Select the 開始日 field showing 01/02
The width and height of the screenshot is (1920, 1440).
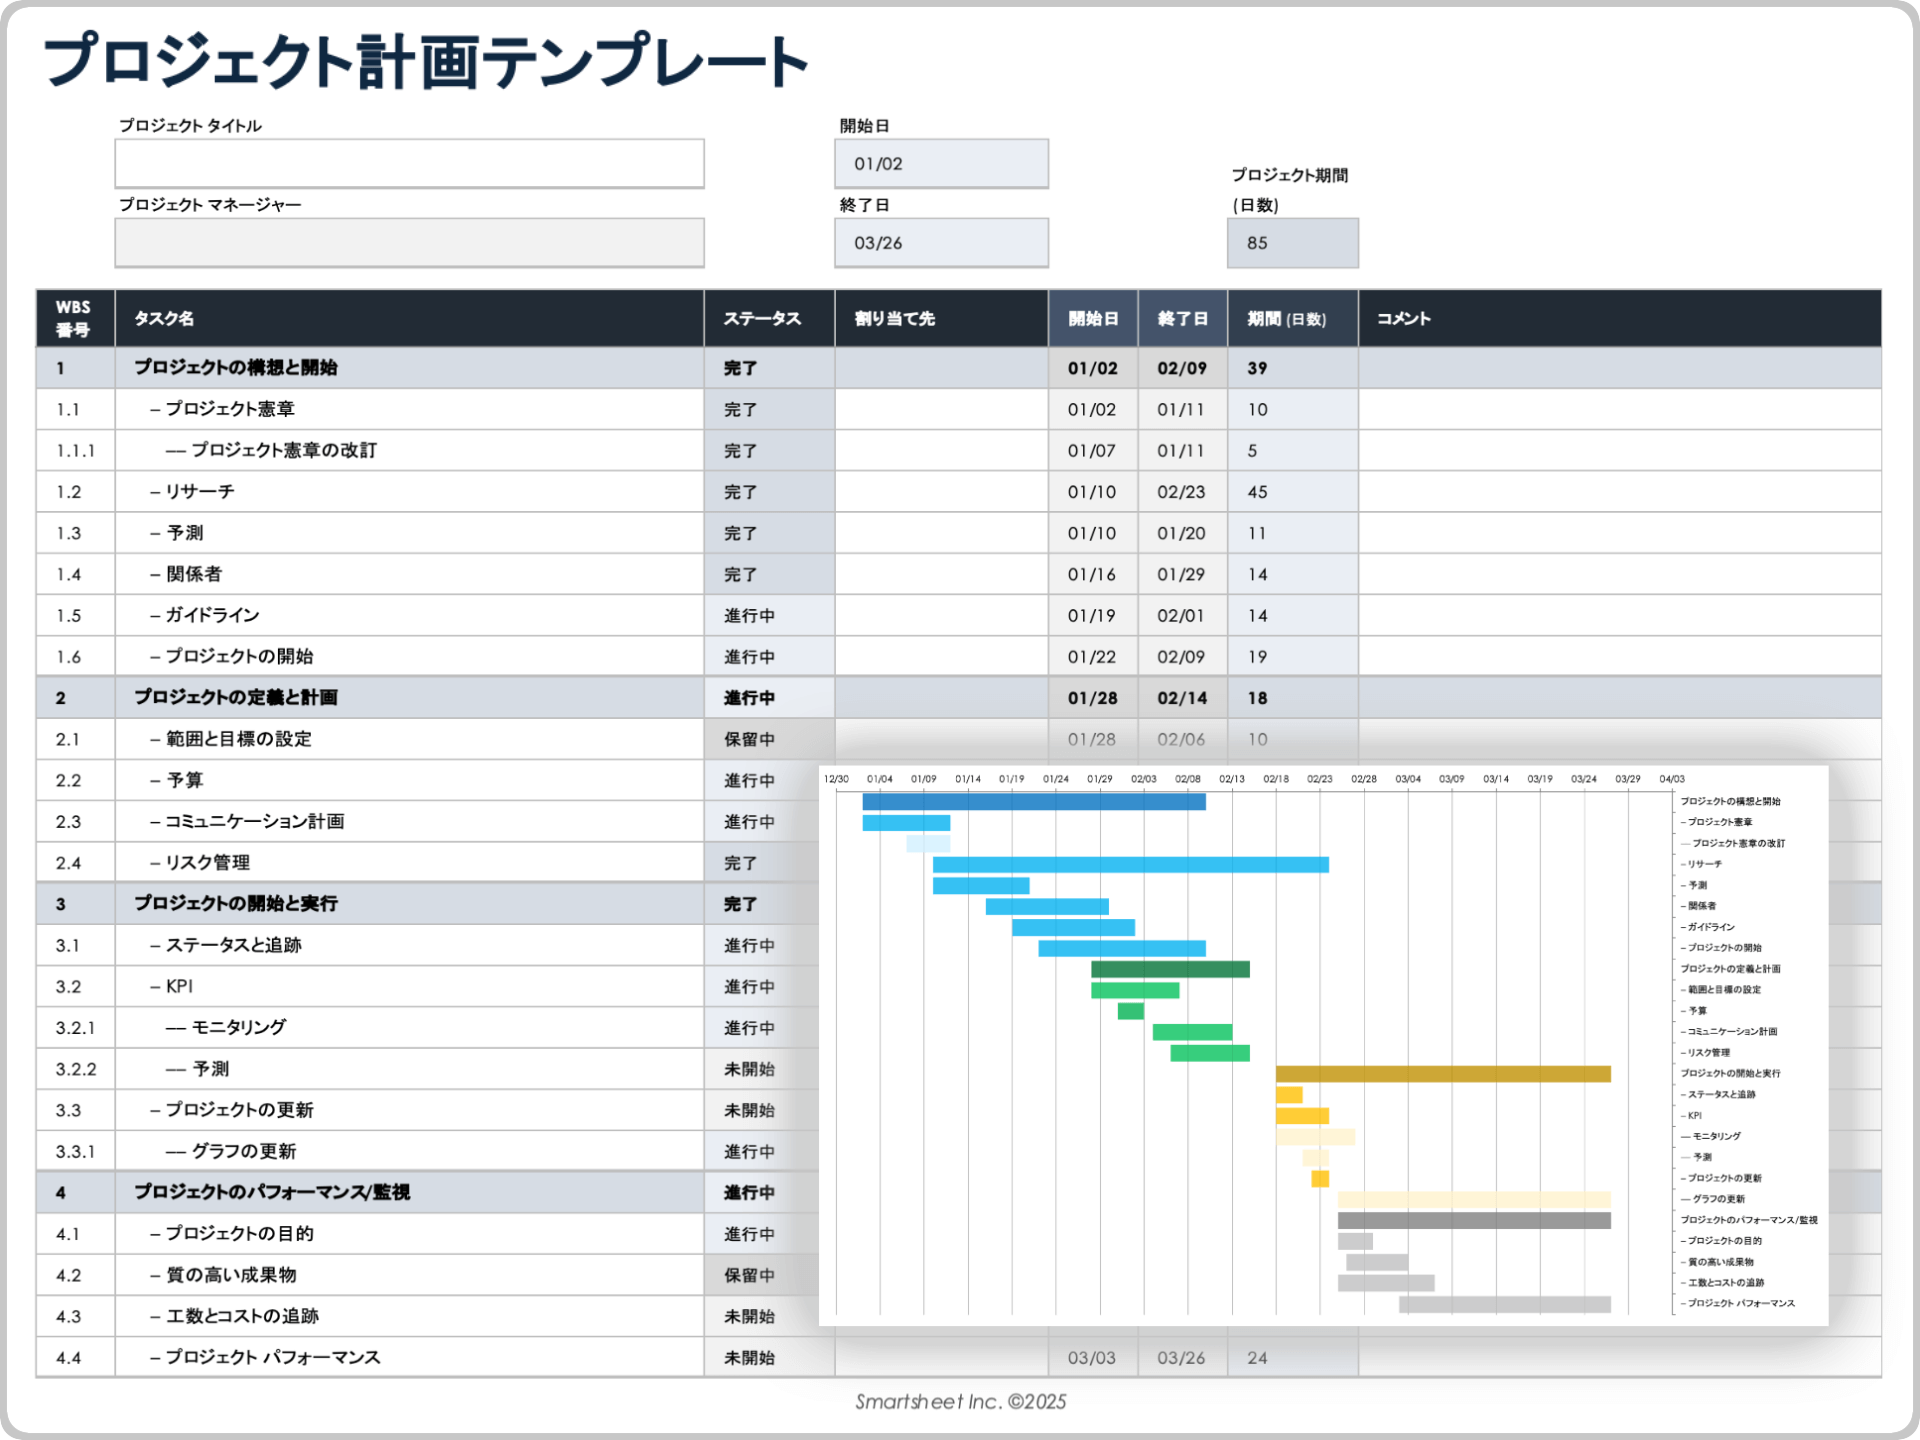(940, 162)
